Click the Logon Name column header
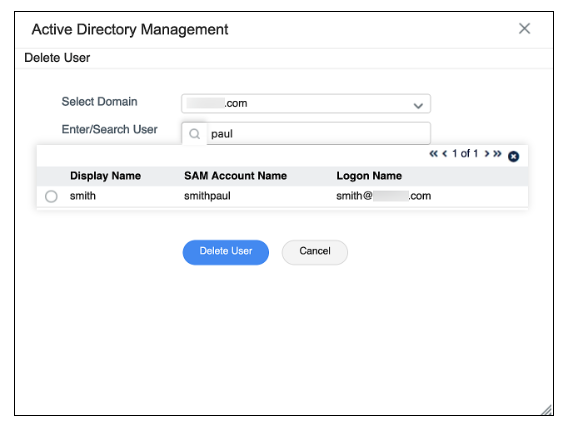 pos(369,176)
